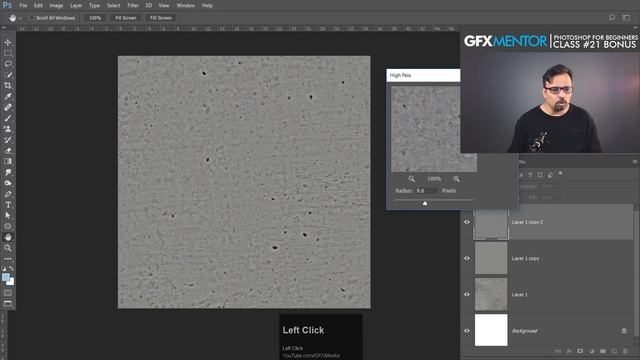Click zoom-out magnifier in High Pass dialog
This screenshot has width=640, height=360.
(411, 179)
